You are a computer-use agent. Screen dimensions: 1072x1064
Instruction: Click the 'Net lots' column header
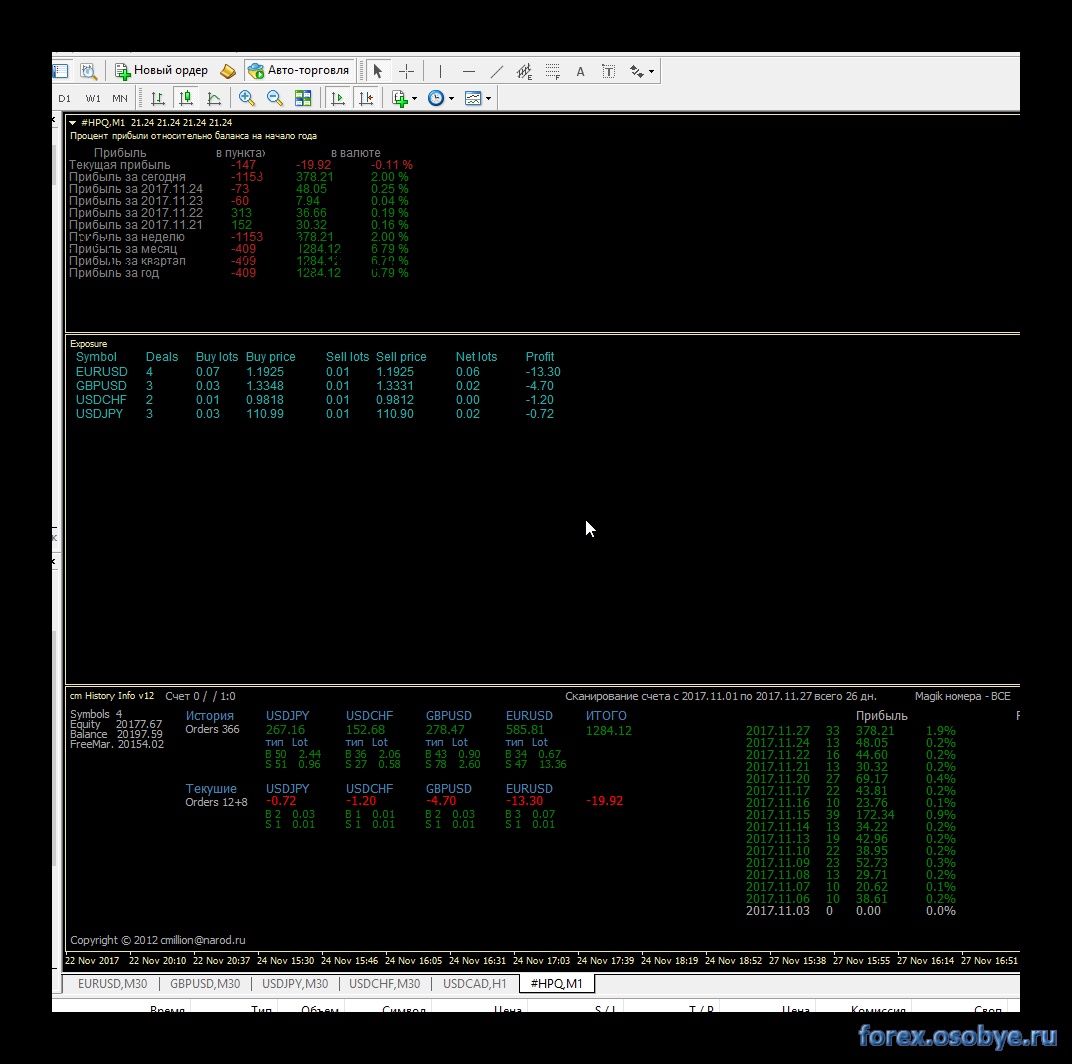click(477, 357)
